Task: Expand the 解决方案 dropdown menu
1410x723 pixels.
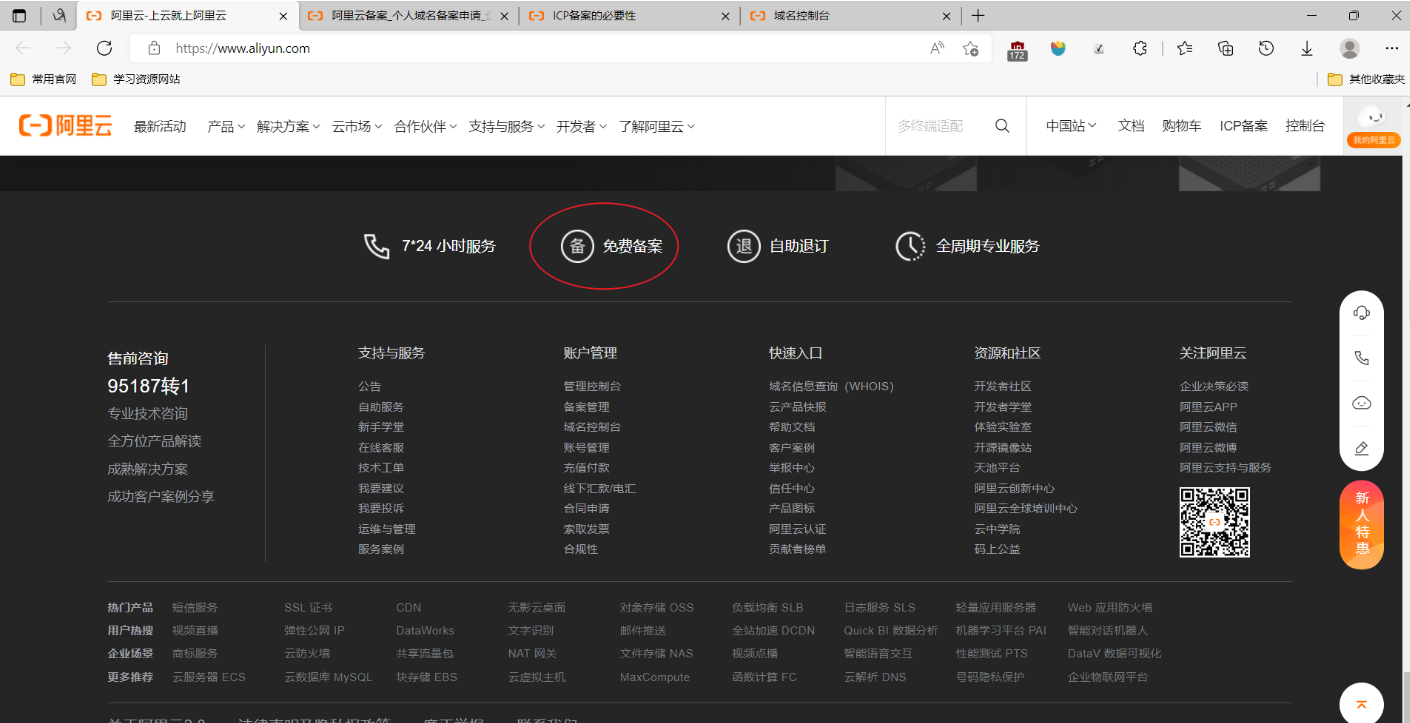Action: pyautogui.click(x=288, y=126)
